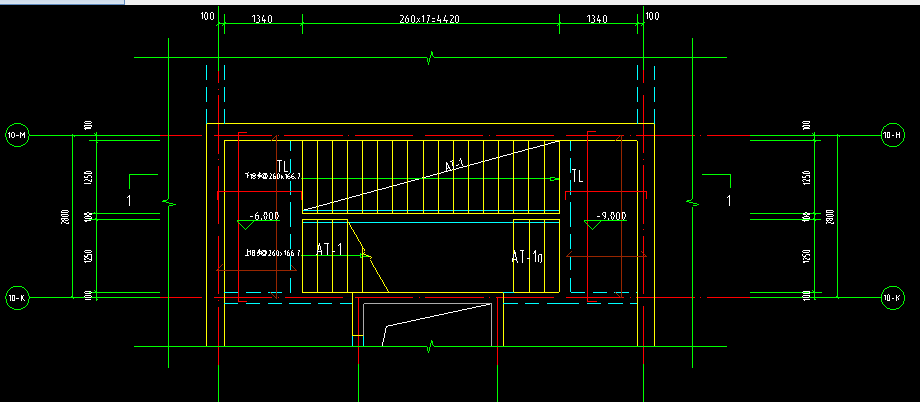This screenshot has height=402, width=920.
Task: Click the left 1340 dimension text
Action: pyautogui.click(x=262, y=19)
